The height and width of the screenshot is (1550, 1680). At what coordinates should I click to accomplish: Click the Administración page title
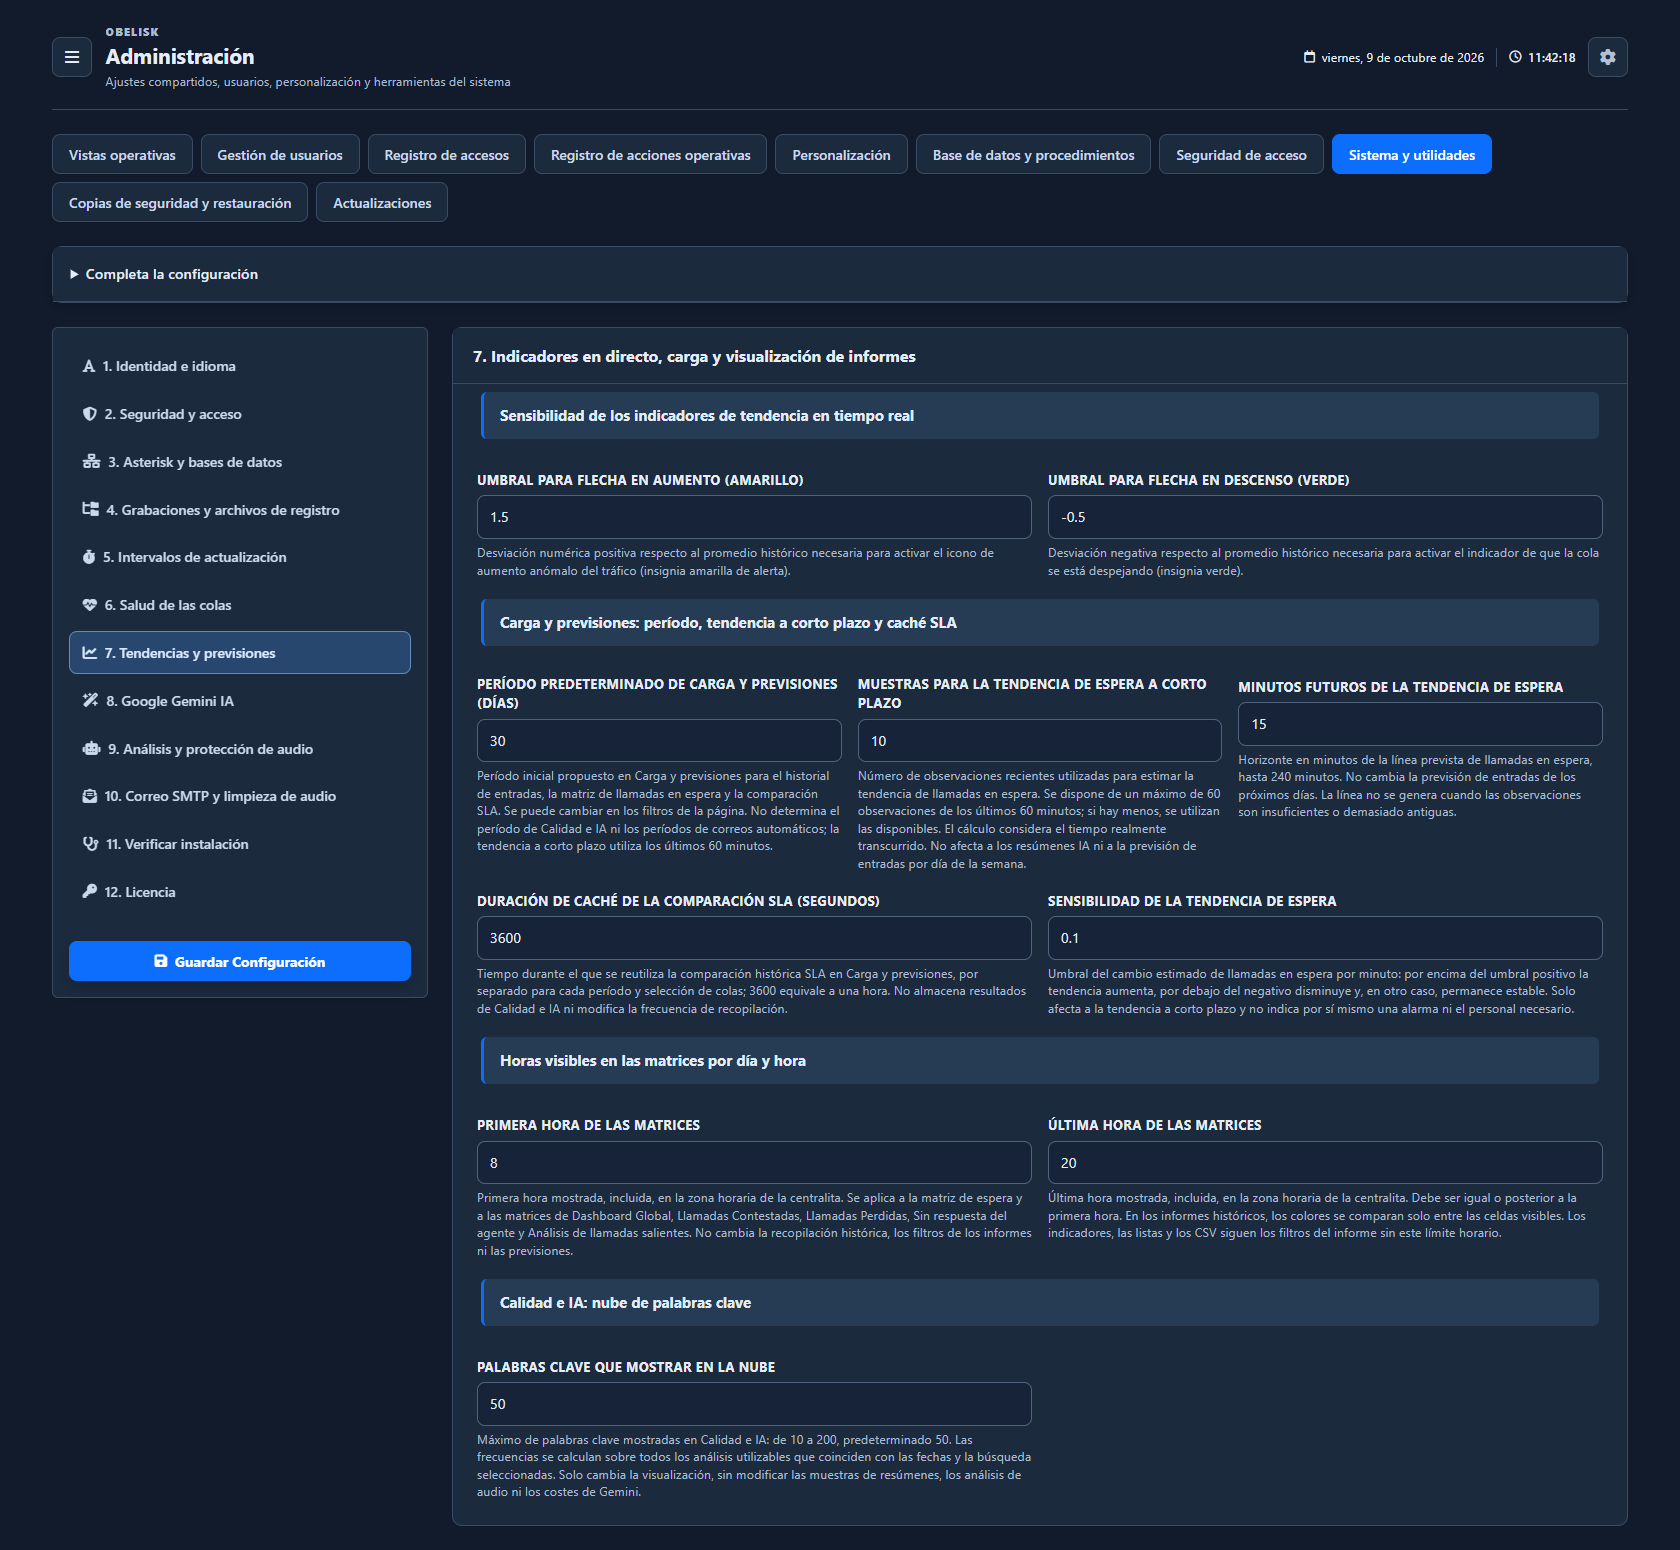180,57
